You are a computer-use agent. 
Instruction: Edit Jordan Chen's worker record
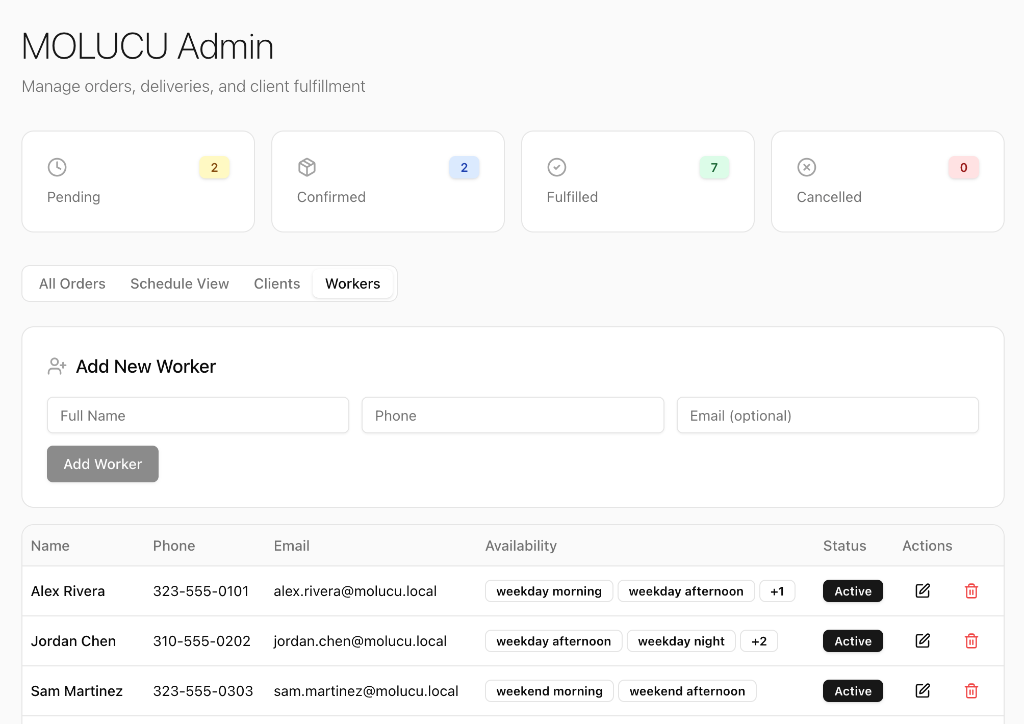pyautogui.click(x=922, y=641)
